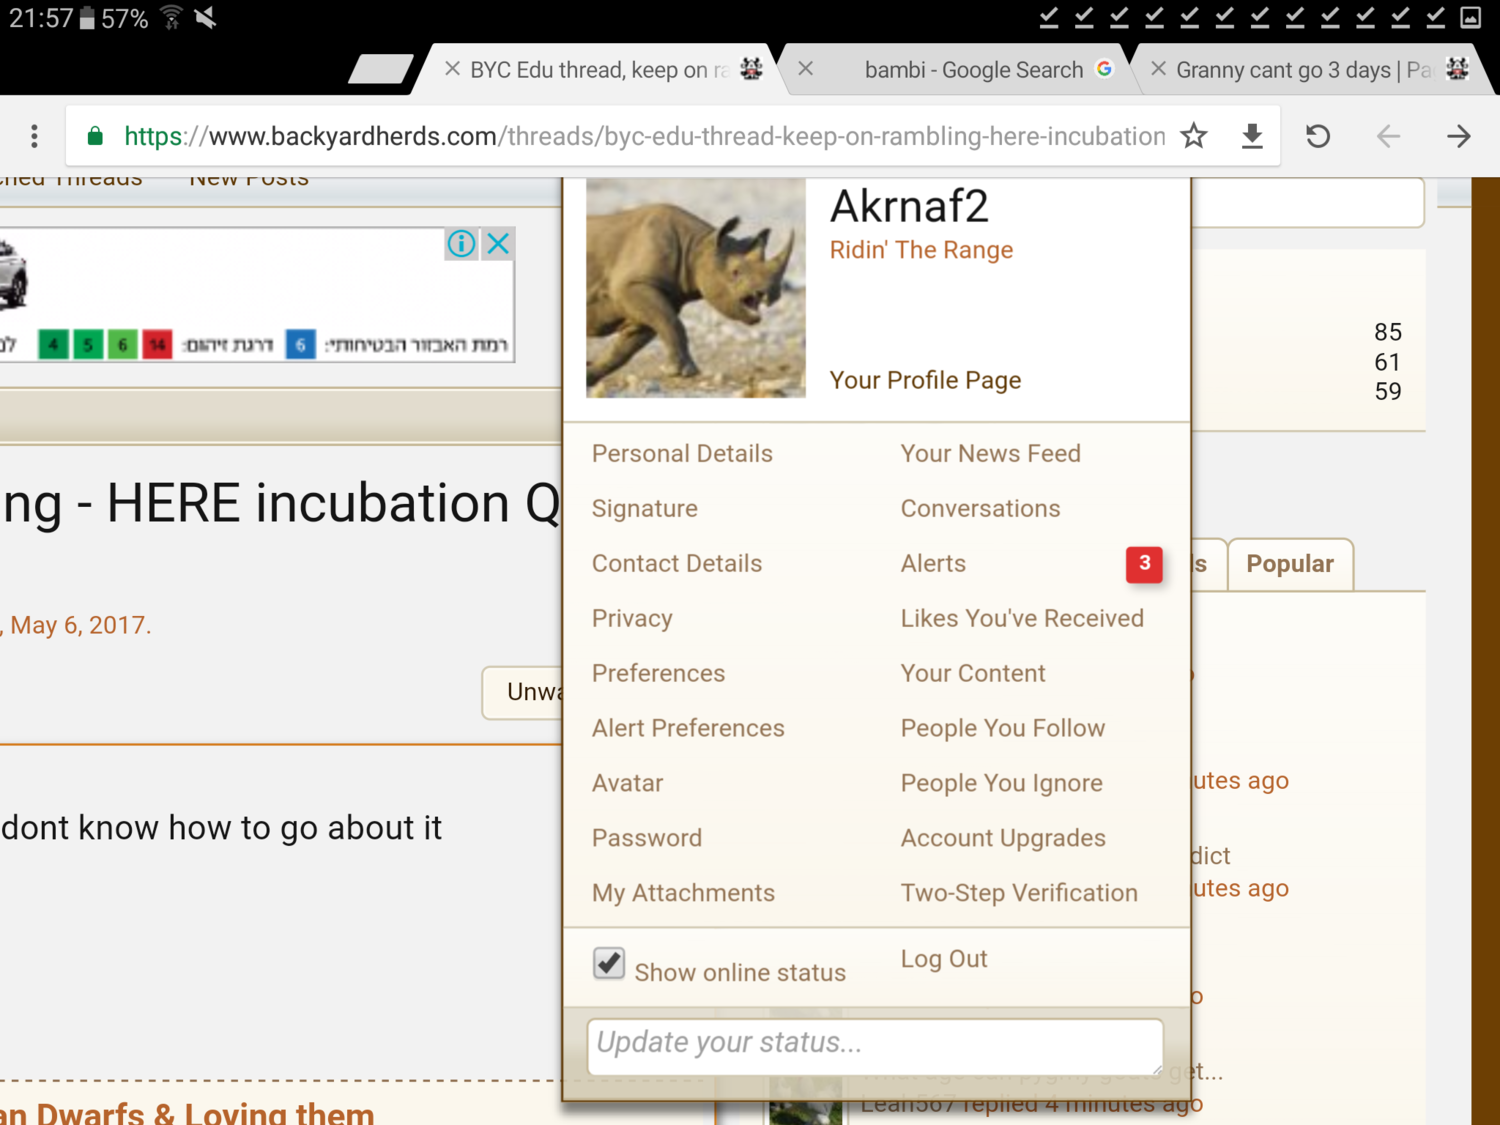Viewport: 1500px width, 1125px height.
Task: Open Preferences
Action: [x=658, y=674]
